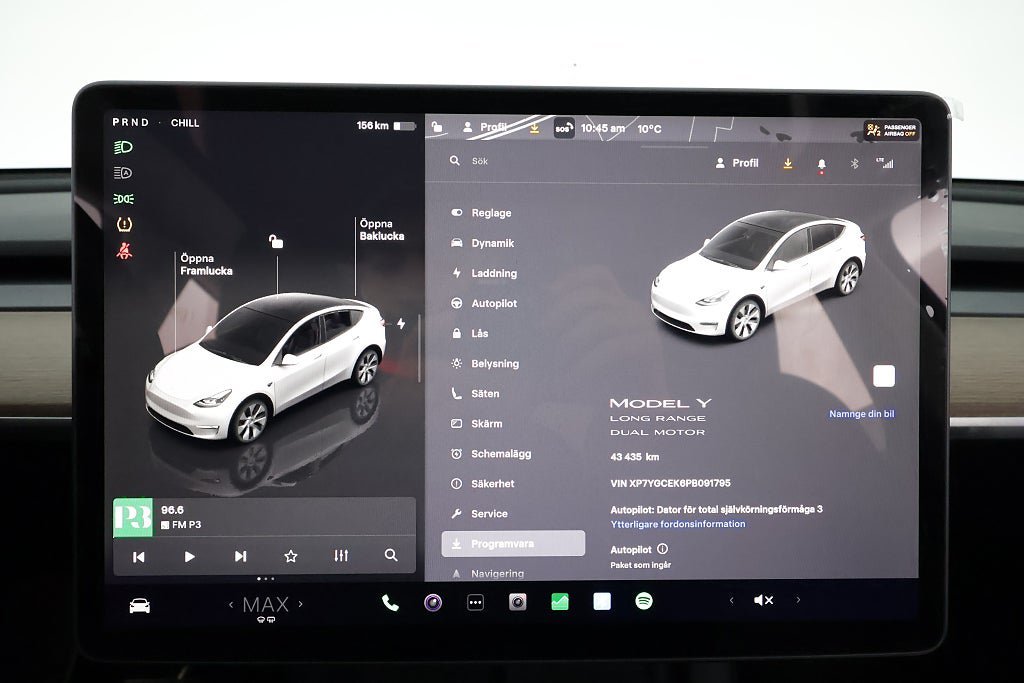
Task: Tap the car controls icon
Action: (x=140, y=605)
